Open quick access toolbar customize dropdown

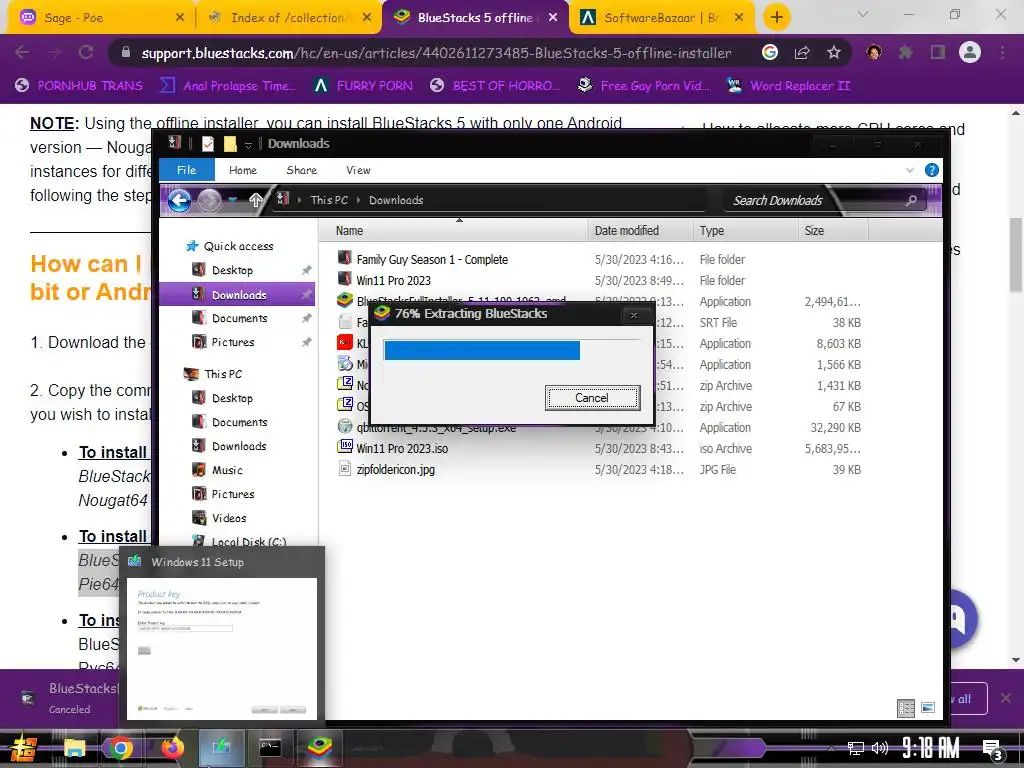(x=248, y=144)
